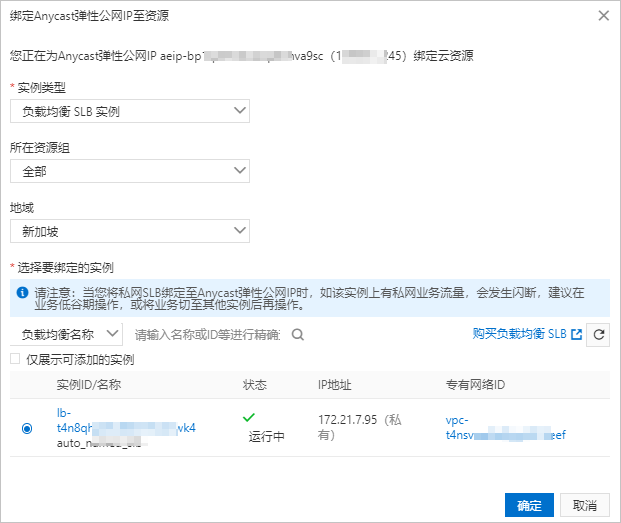621x523 pixels.
Task: Click the 运行中 status text
Action: click(x=266, y=436)
